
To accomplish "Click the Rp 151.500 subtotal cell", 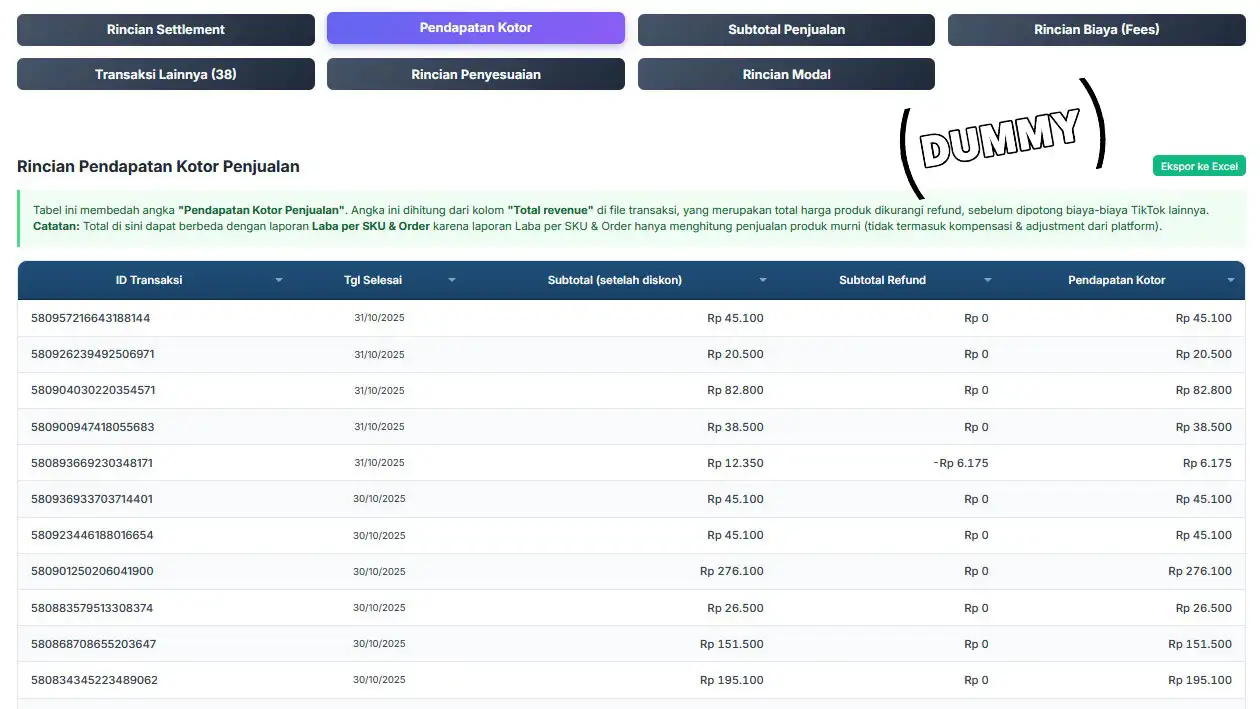I will tap(734, 644).
